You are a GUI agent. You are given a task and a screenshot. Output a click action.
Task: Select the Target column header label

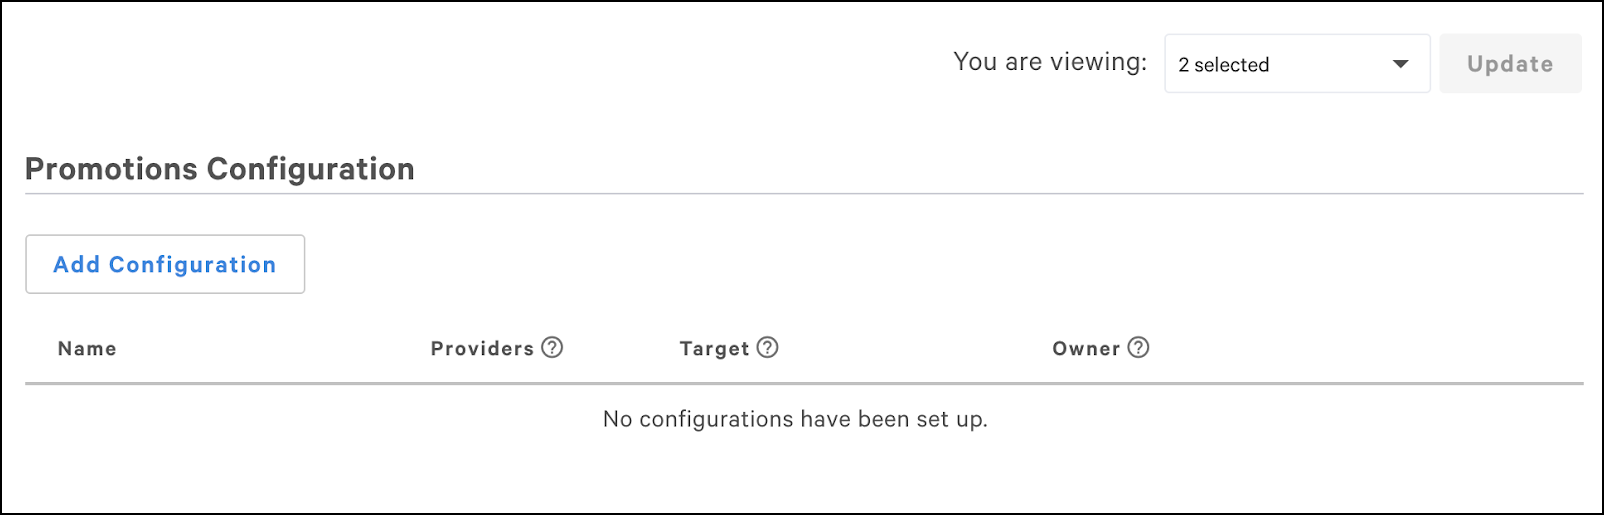click(714, 349)
